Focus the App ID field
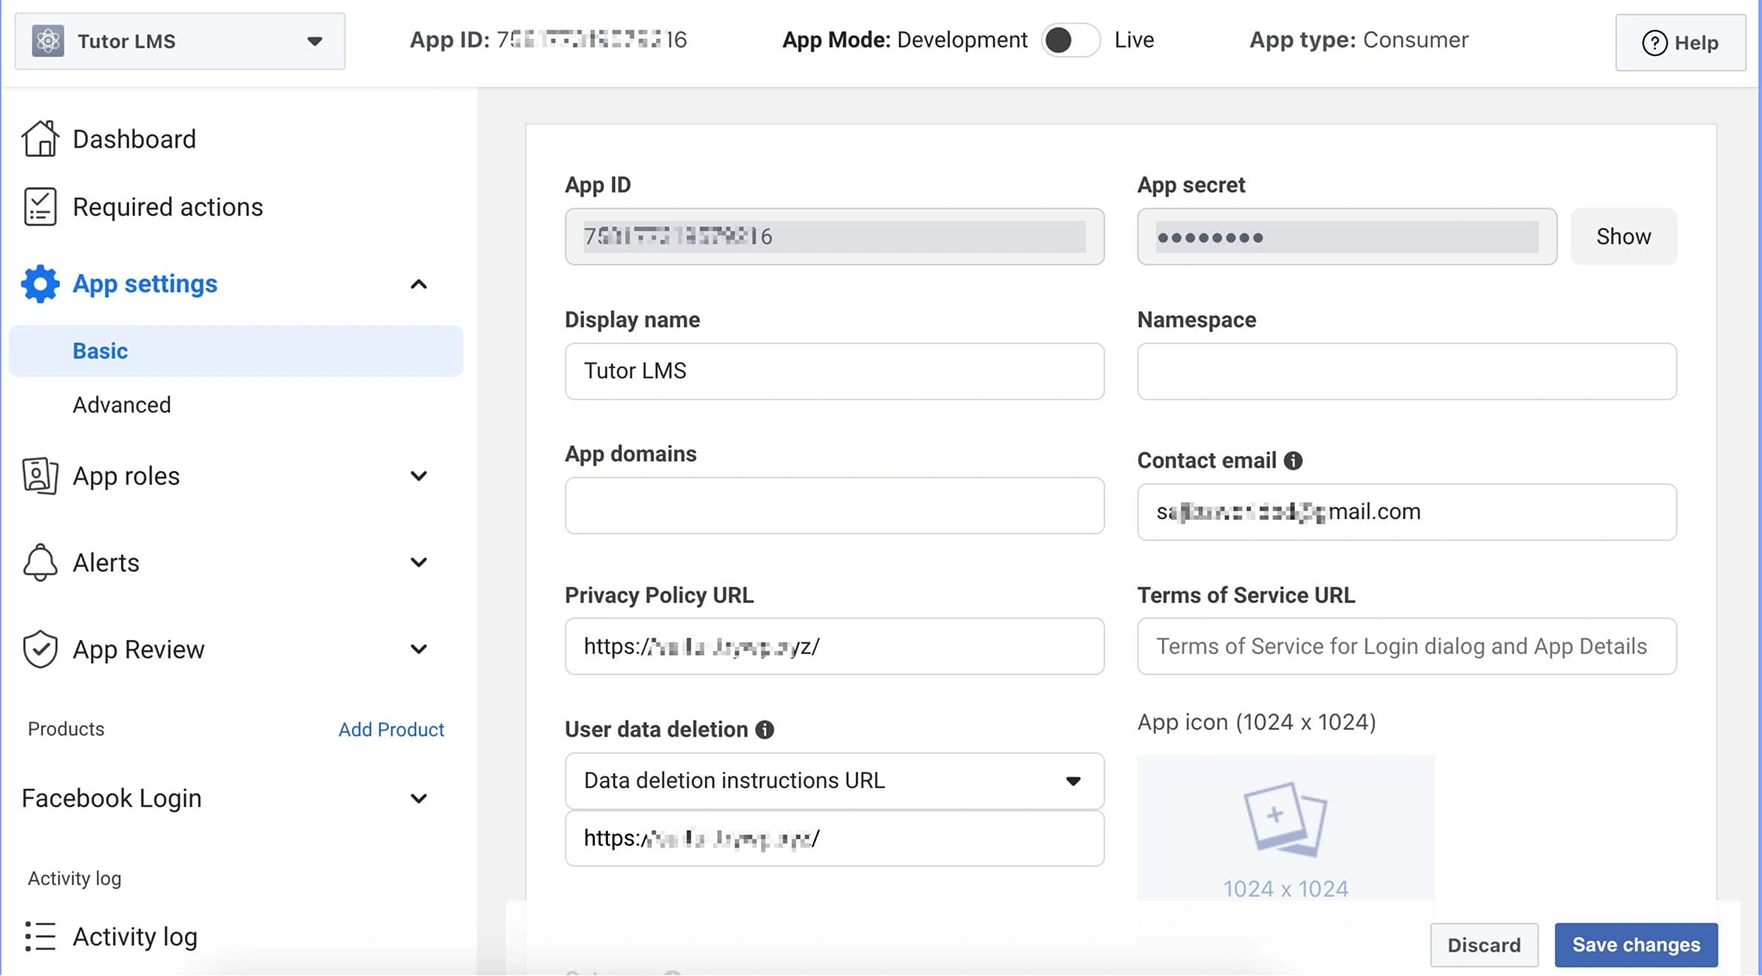 tap(834, 237)
